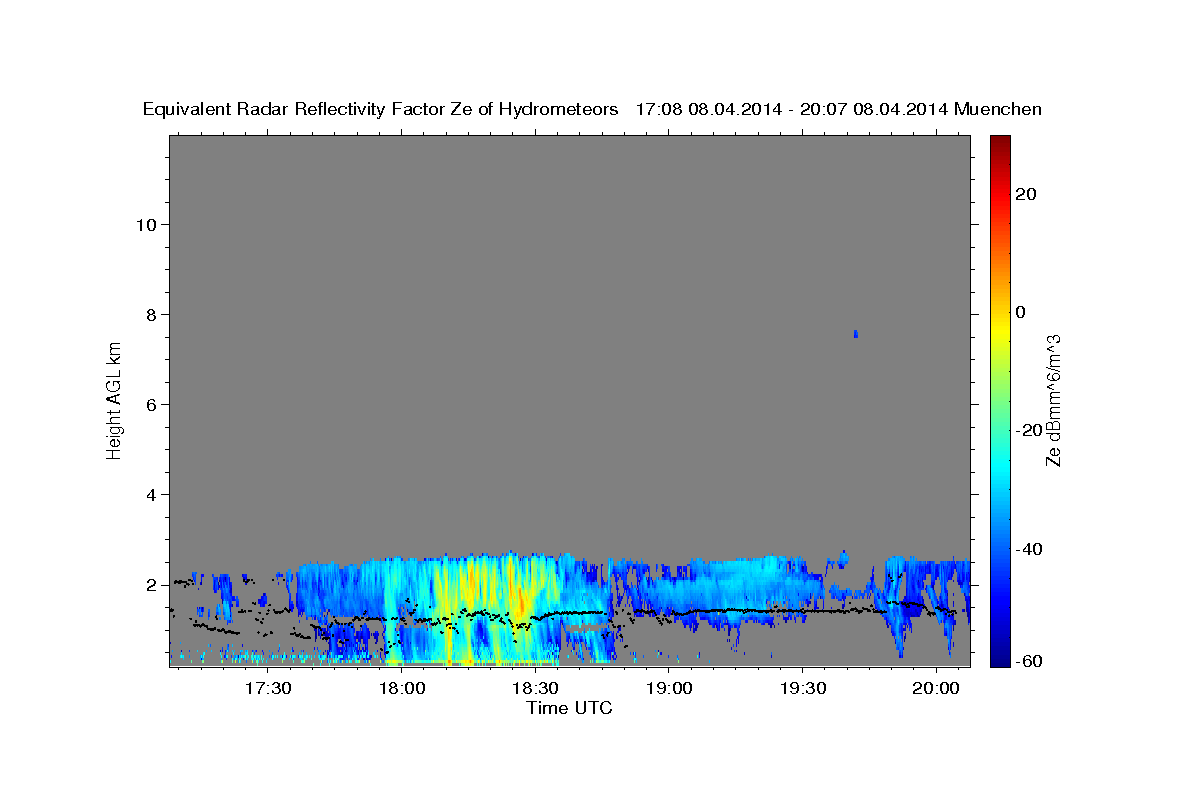The image size is (1200, 800).
Task: Click the height tick label '10'
Action: 145,224
